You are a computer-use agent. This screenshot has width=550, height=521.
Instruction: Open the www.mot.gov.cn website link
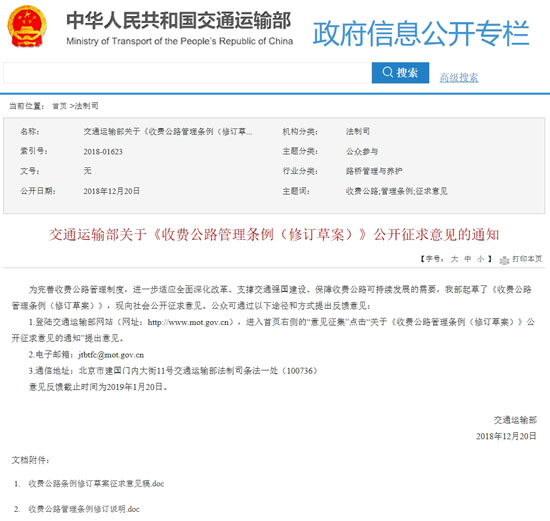[x=190, y=322]
